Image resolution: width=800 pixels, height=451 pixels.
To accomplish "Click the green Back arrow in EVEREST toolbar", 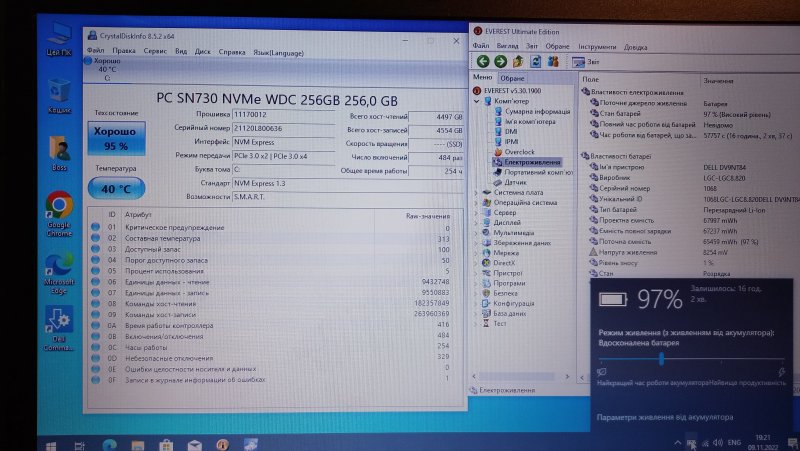I will 482,61.
